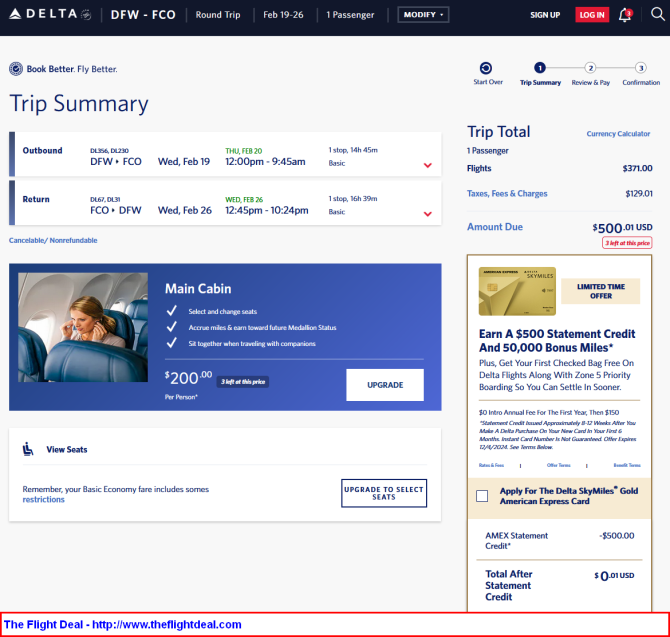The width and height of the screenshot is (670, 637).
Task: Select step 2 Review & Pay circle
Action: pyautogui.click(x=590, y=68)
